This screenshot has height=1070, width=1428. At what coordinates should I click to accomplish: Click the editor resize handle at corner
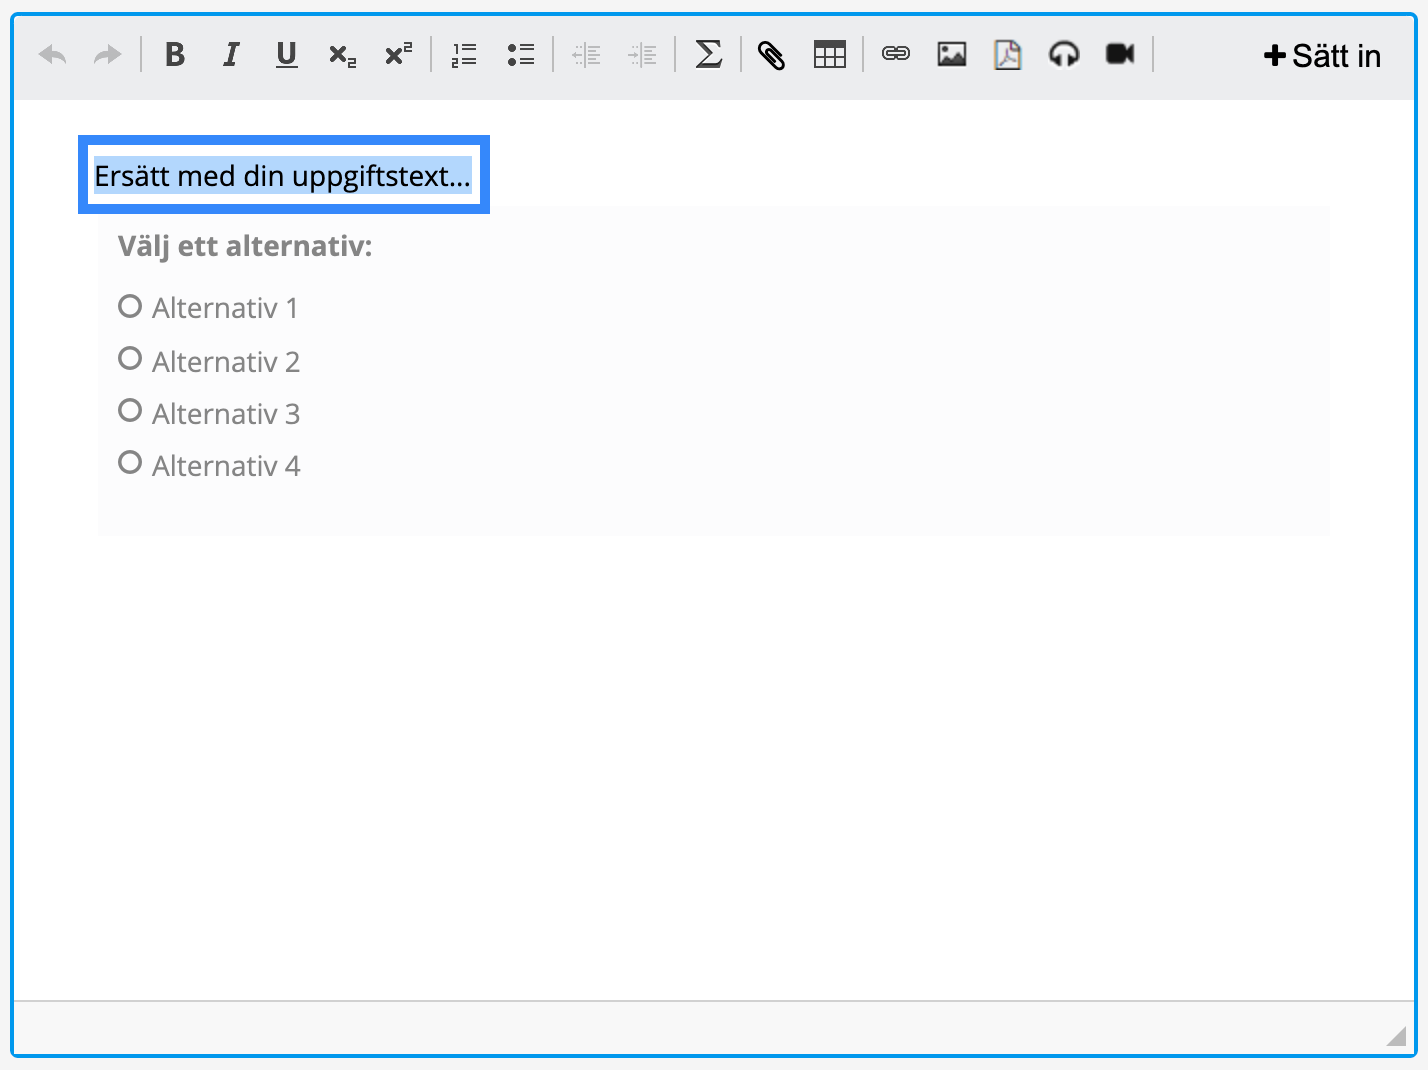point(1396,1035)
